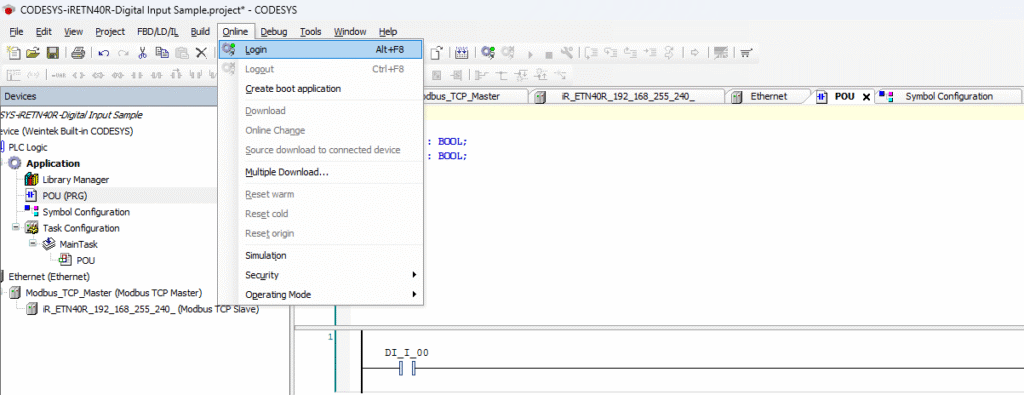Click the Start play icon in toolbar
The height and width of the screenshot is (395, 1024).
tap(530, 54)
